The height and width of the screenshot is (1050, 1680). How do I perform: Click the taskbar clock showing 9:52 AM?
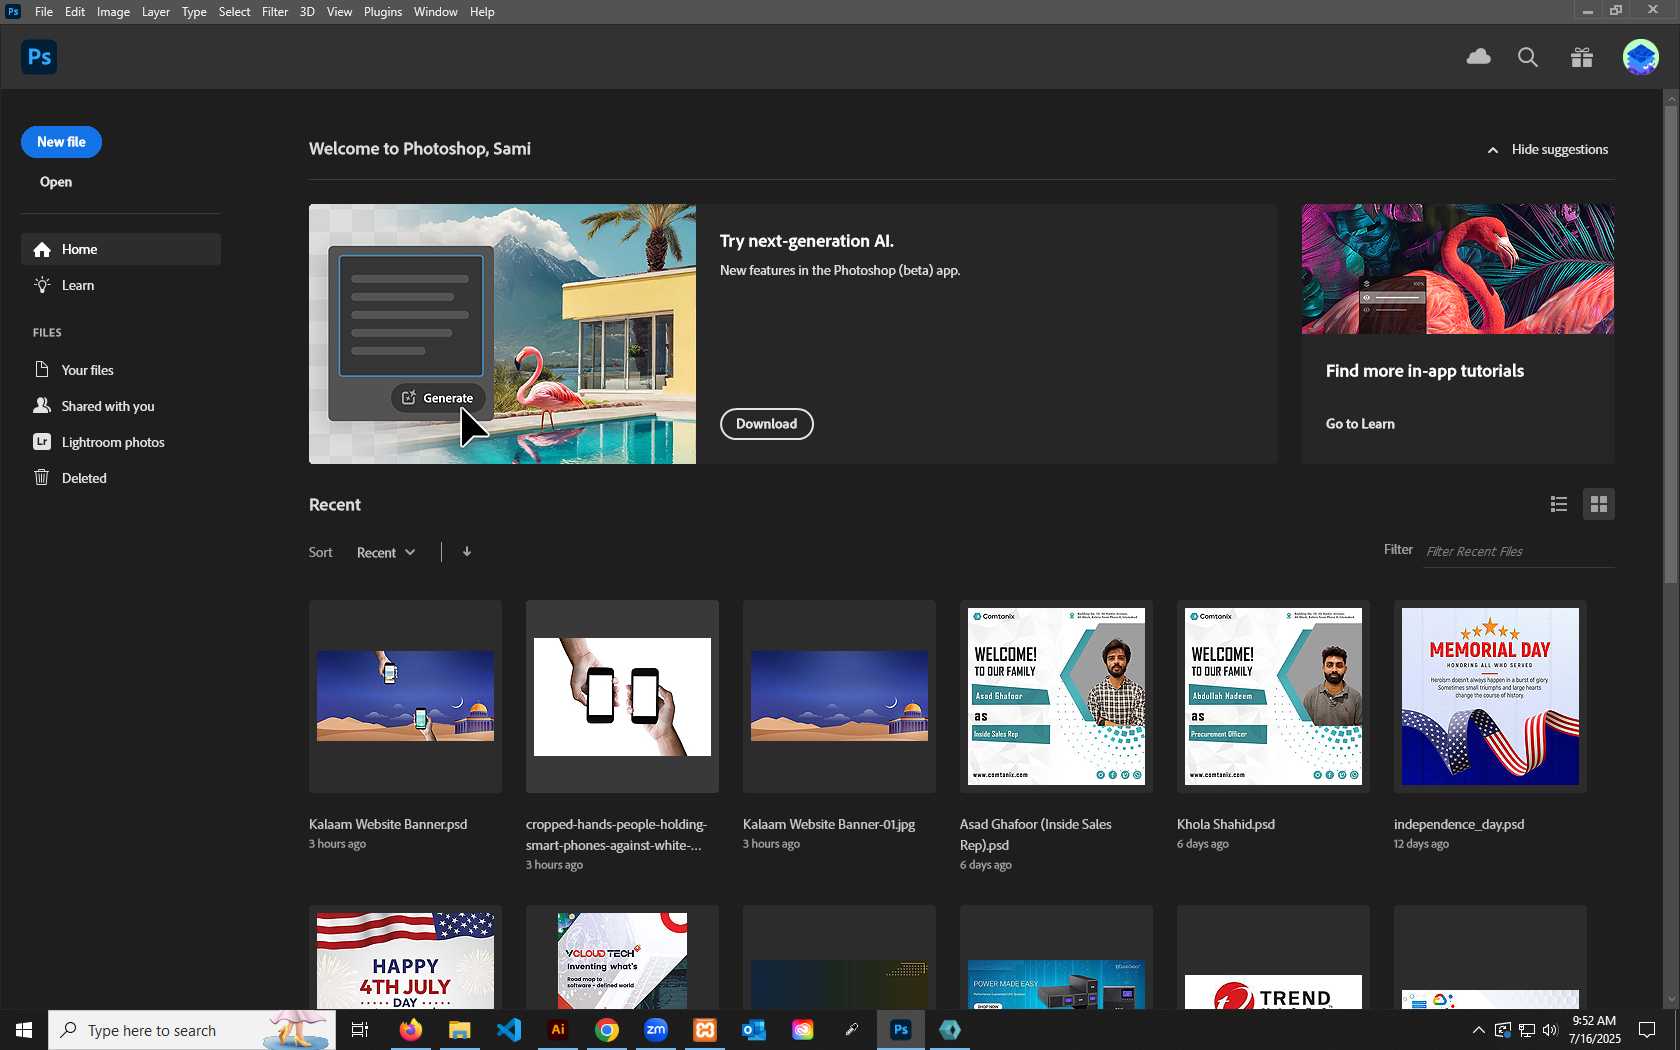pyautogui.click(x=1594, y=1030)
